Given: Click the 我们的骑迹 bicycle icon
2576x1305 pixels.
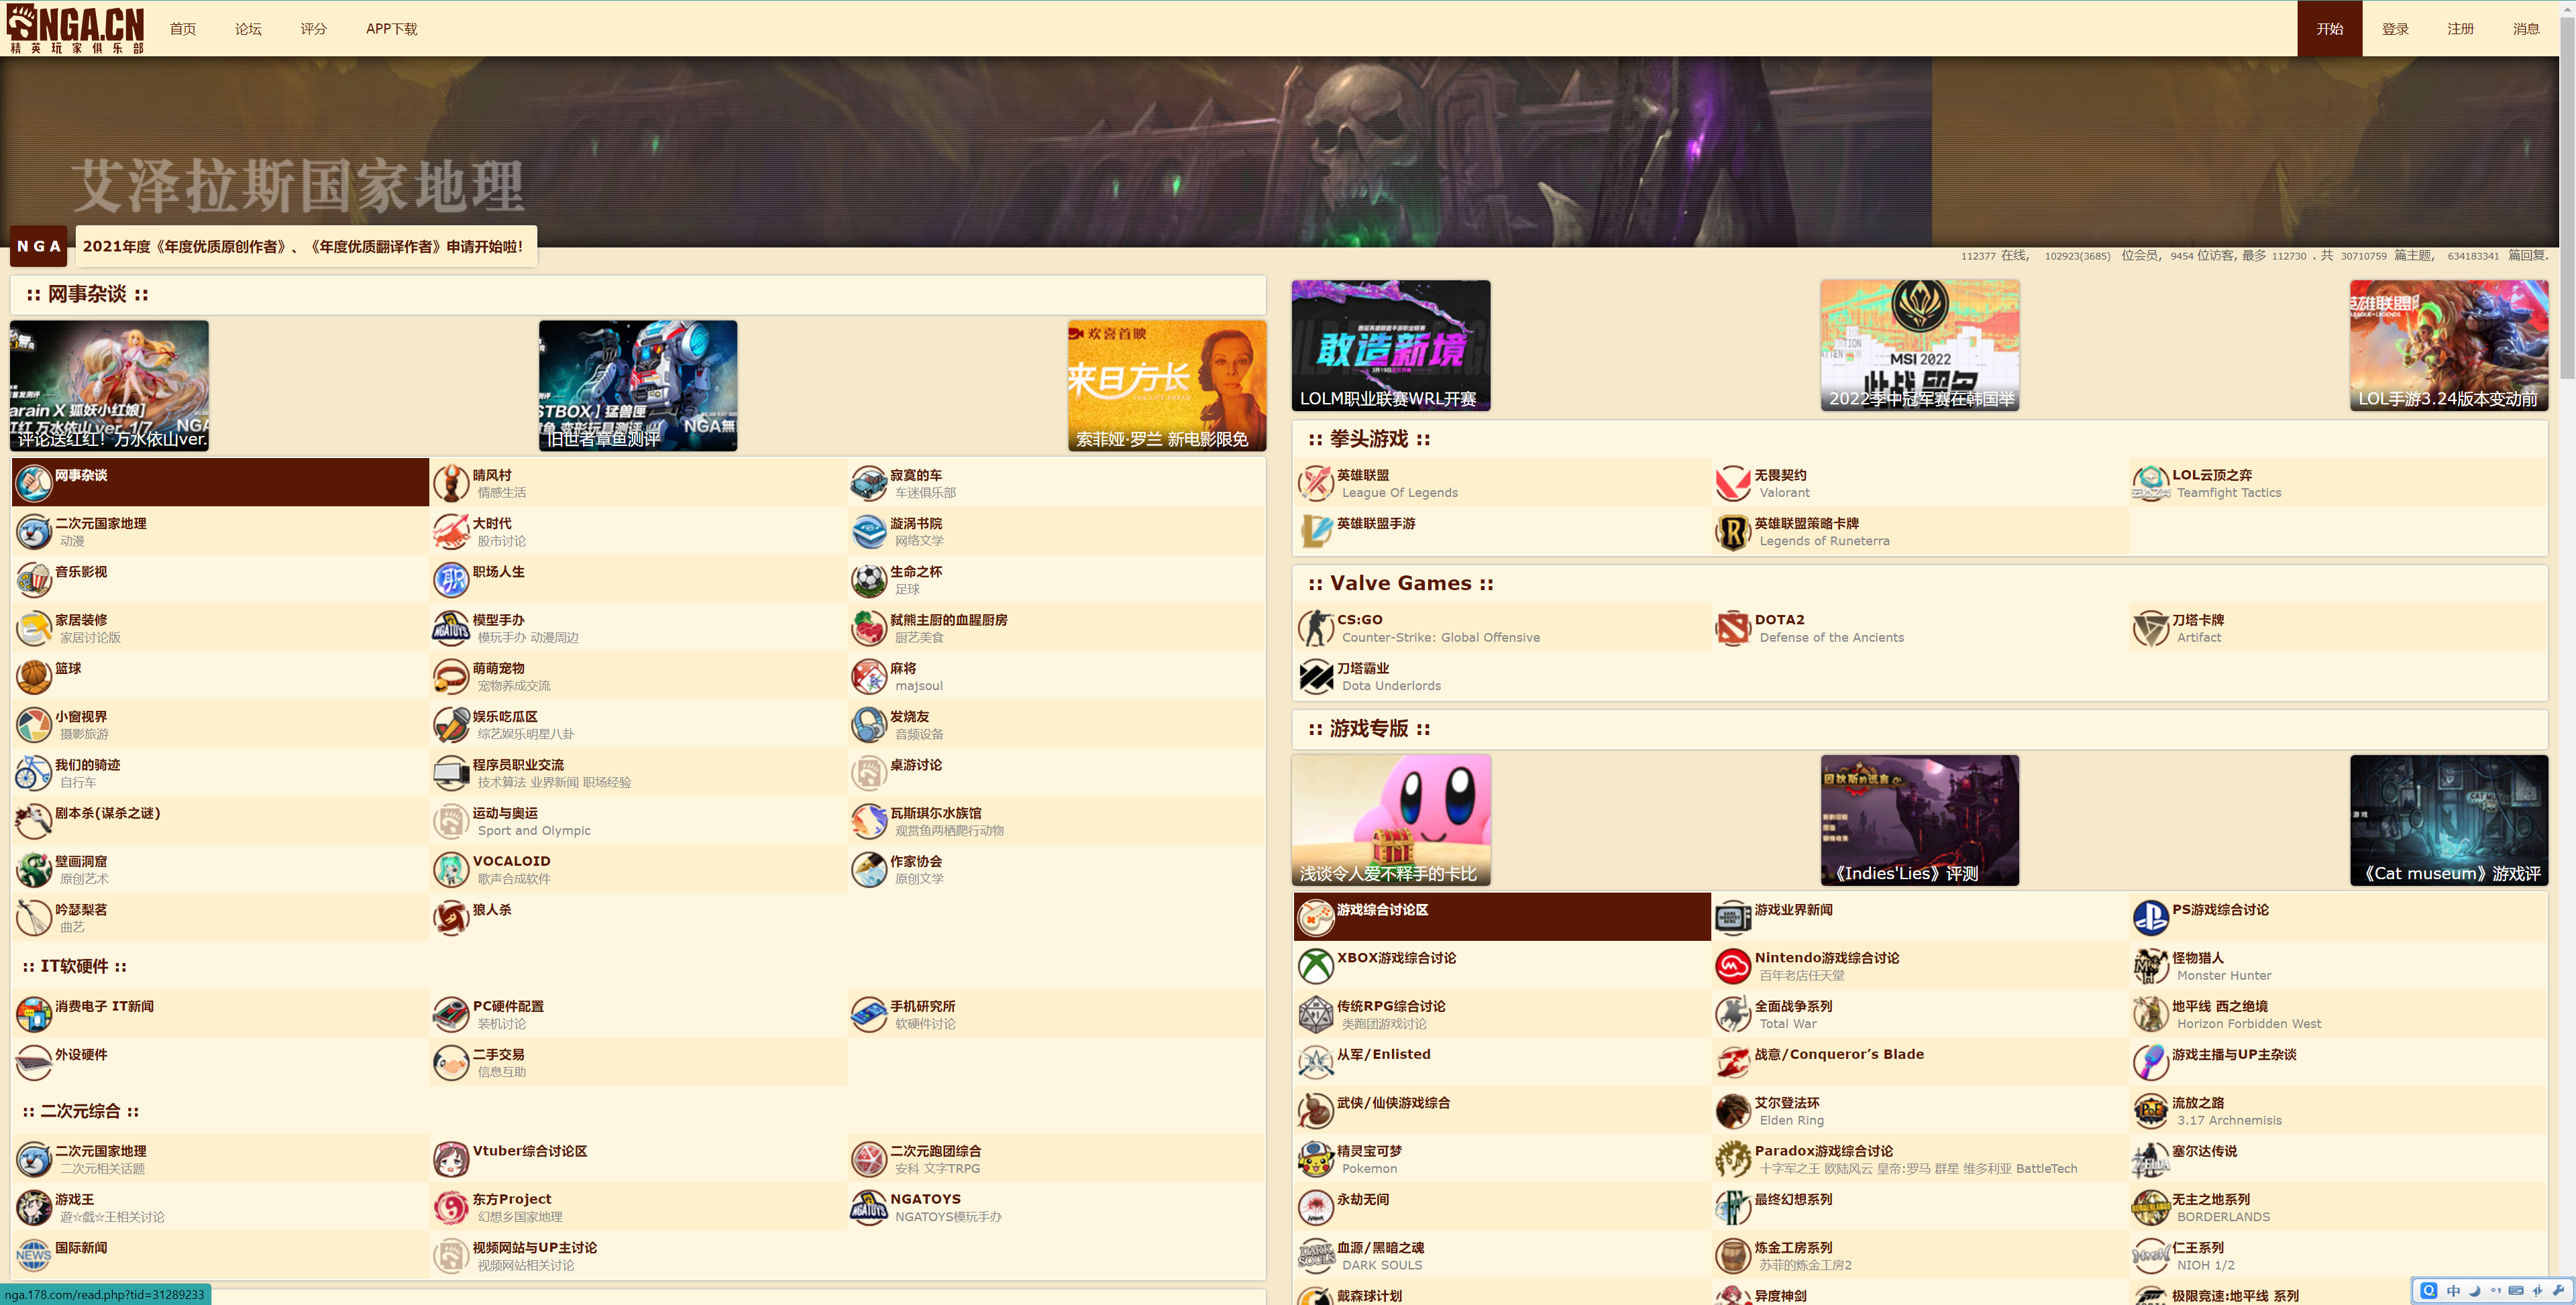Looking at the screenshot, I should pos(33,773).
